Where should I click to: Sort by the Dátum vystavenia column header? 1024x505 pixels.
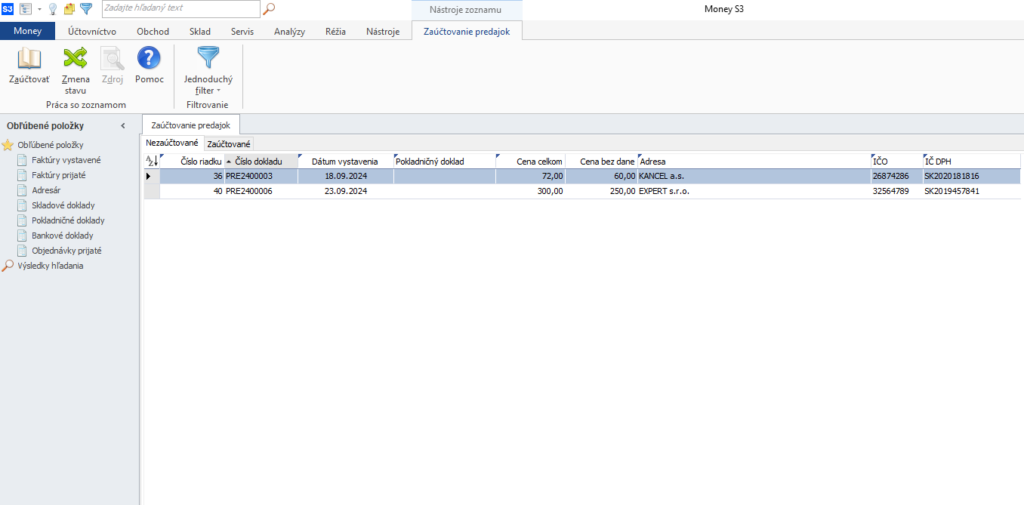pos(345,161)
